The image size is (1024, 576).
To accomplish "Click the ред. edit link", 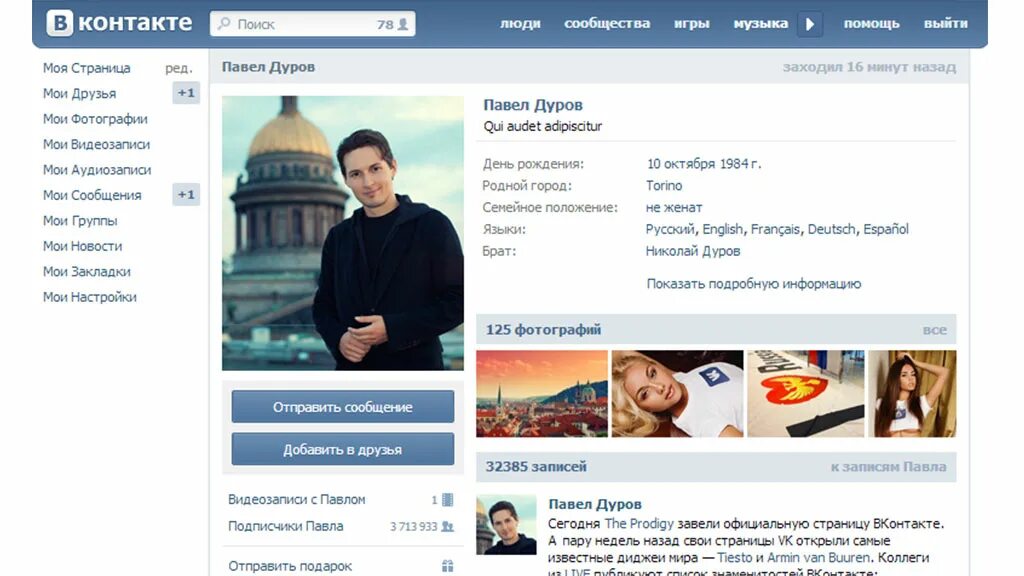I will [179, 68].
